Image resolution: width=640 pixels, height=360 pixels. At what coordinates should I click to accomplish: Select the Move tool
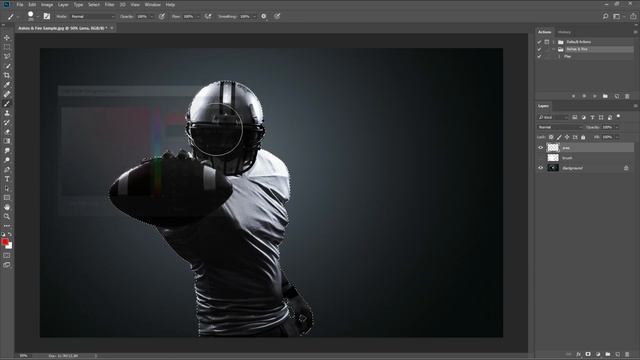7,38
